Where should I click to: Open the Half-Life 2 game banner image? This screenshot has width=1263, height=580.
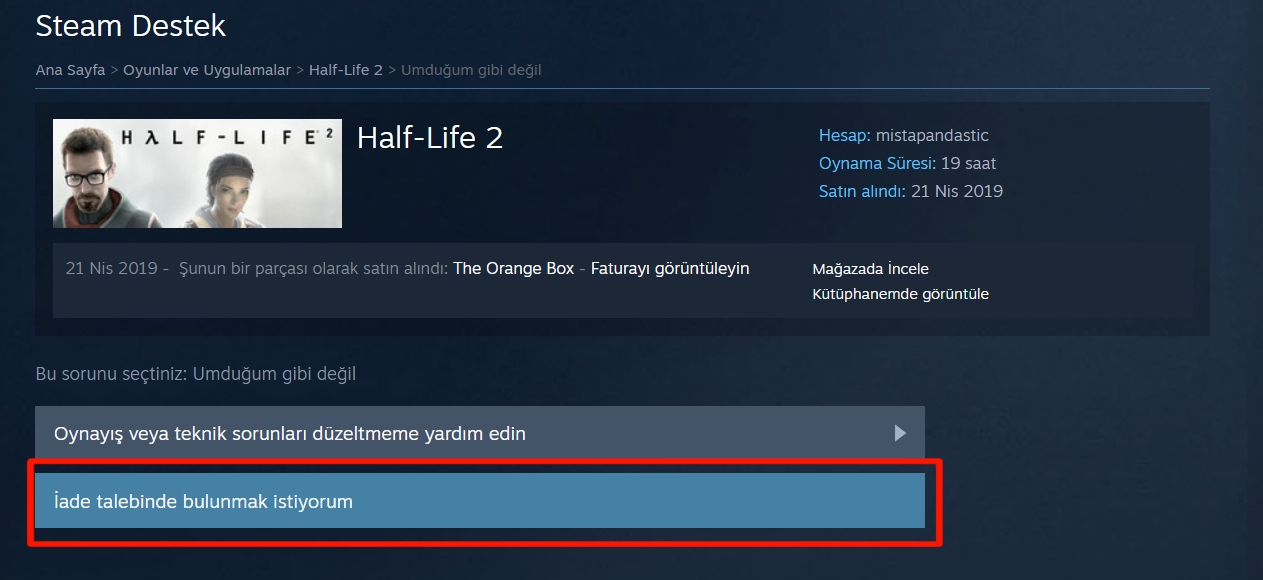coord(197,174)
